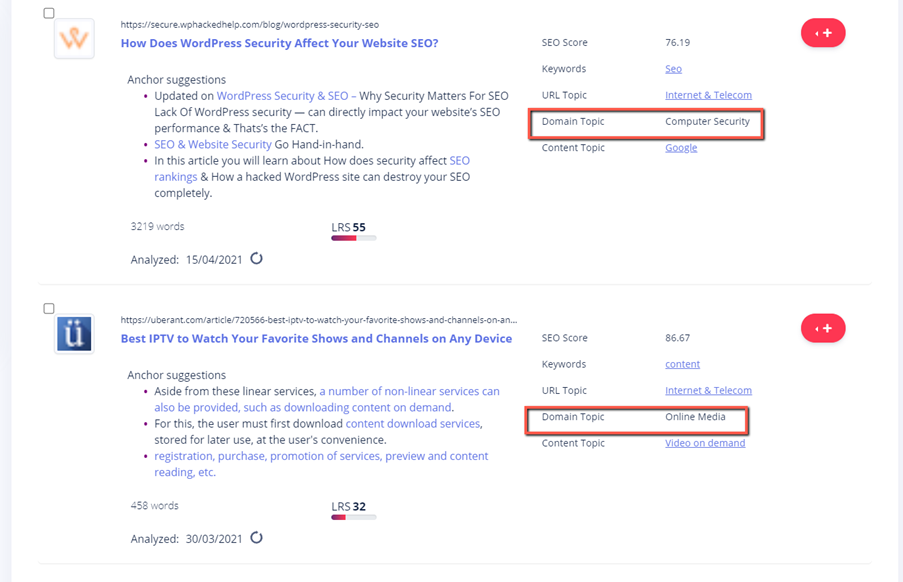The height and width of the screenshot is (582, 903).
Task: Open the uberant site logo thumbnail
Action: pyautogui.click(x=74, y=334)
